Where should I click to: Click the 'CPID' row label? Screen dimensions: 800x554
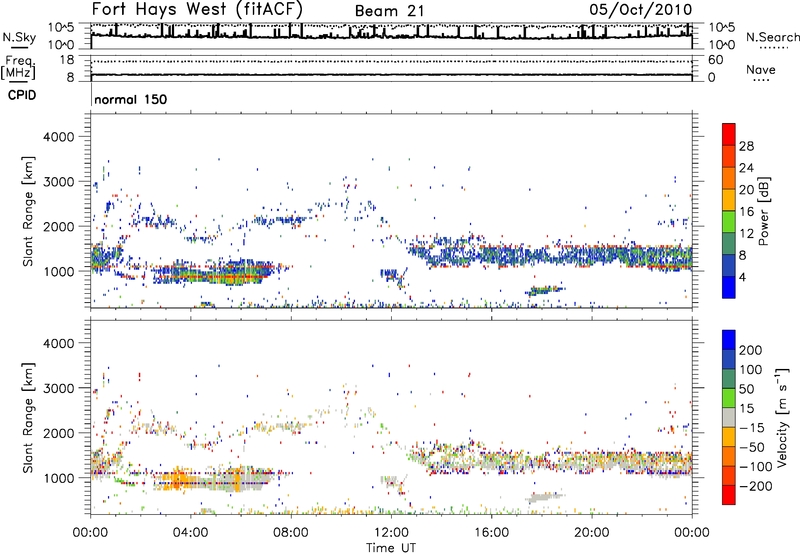[x=22, y=95]
